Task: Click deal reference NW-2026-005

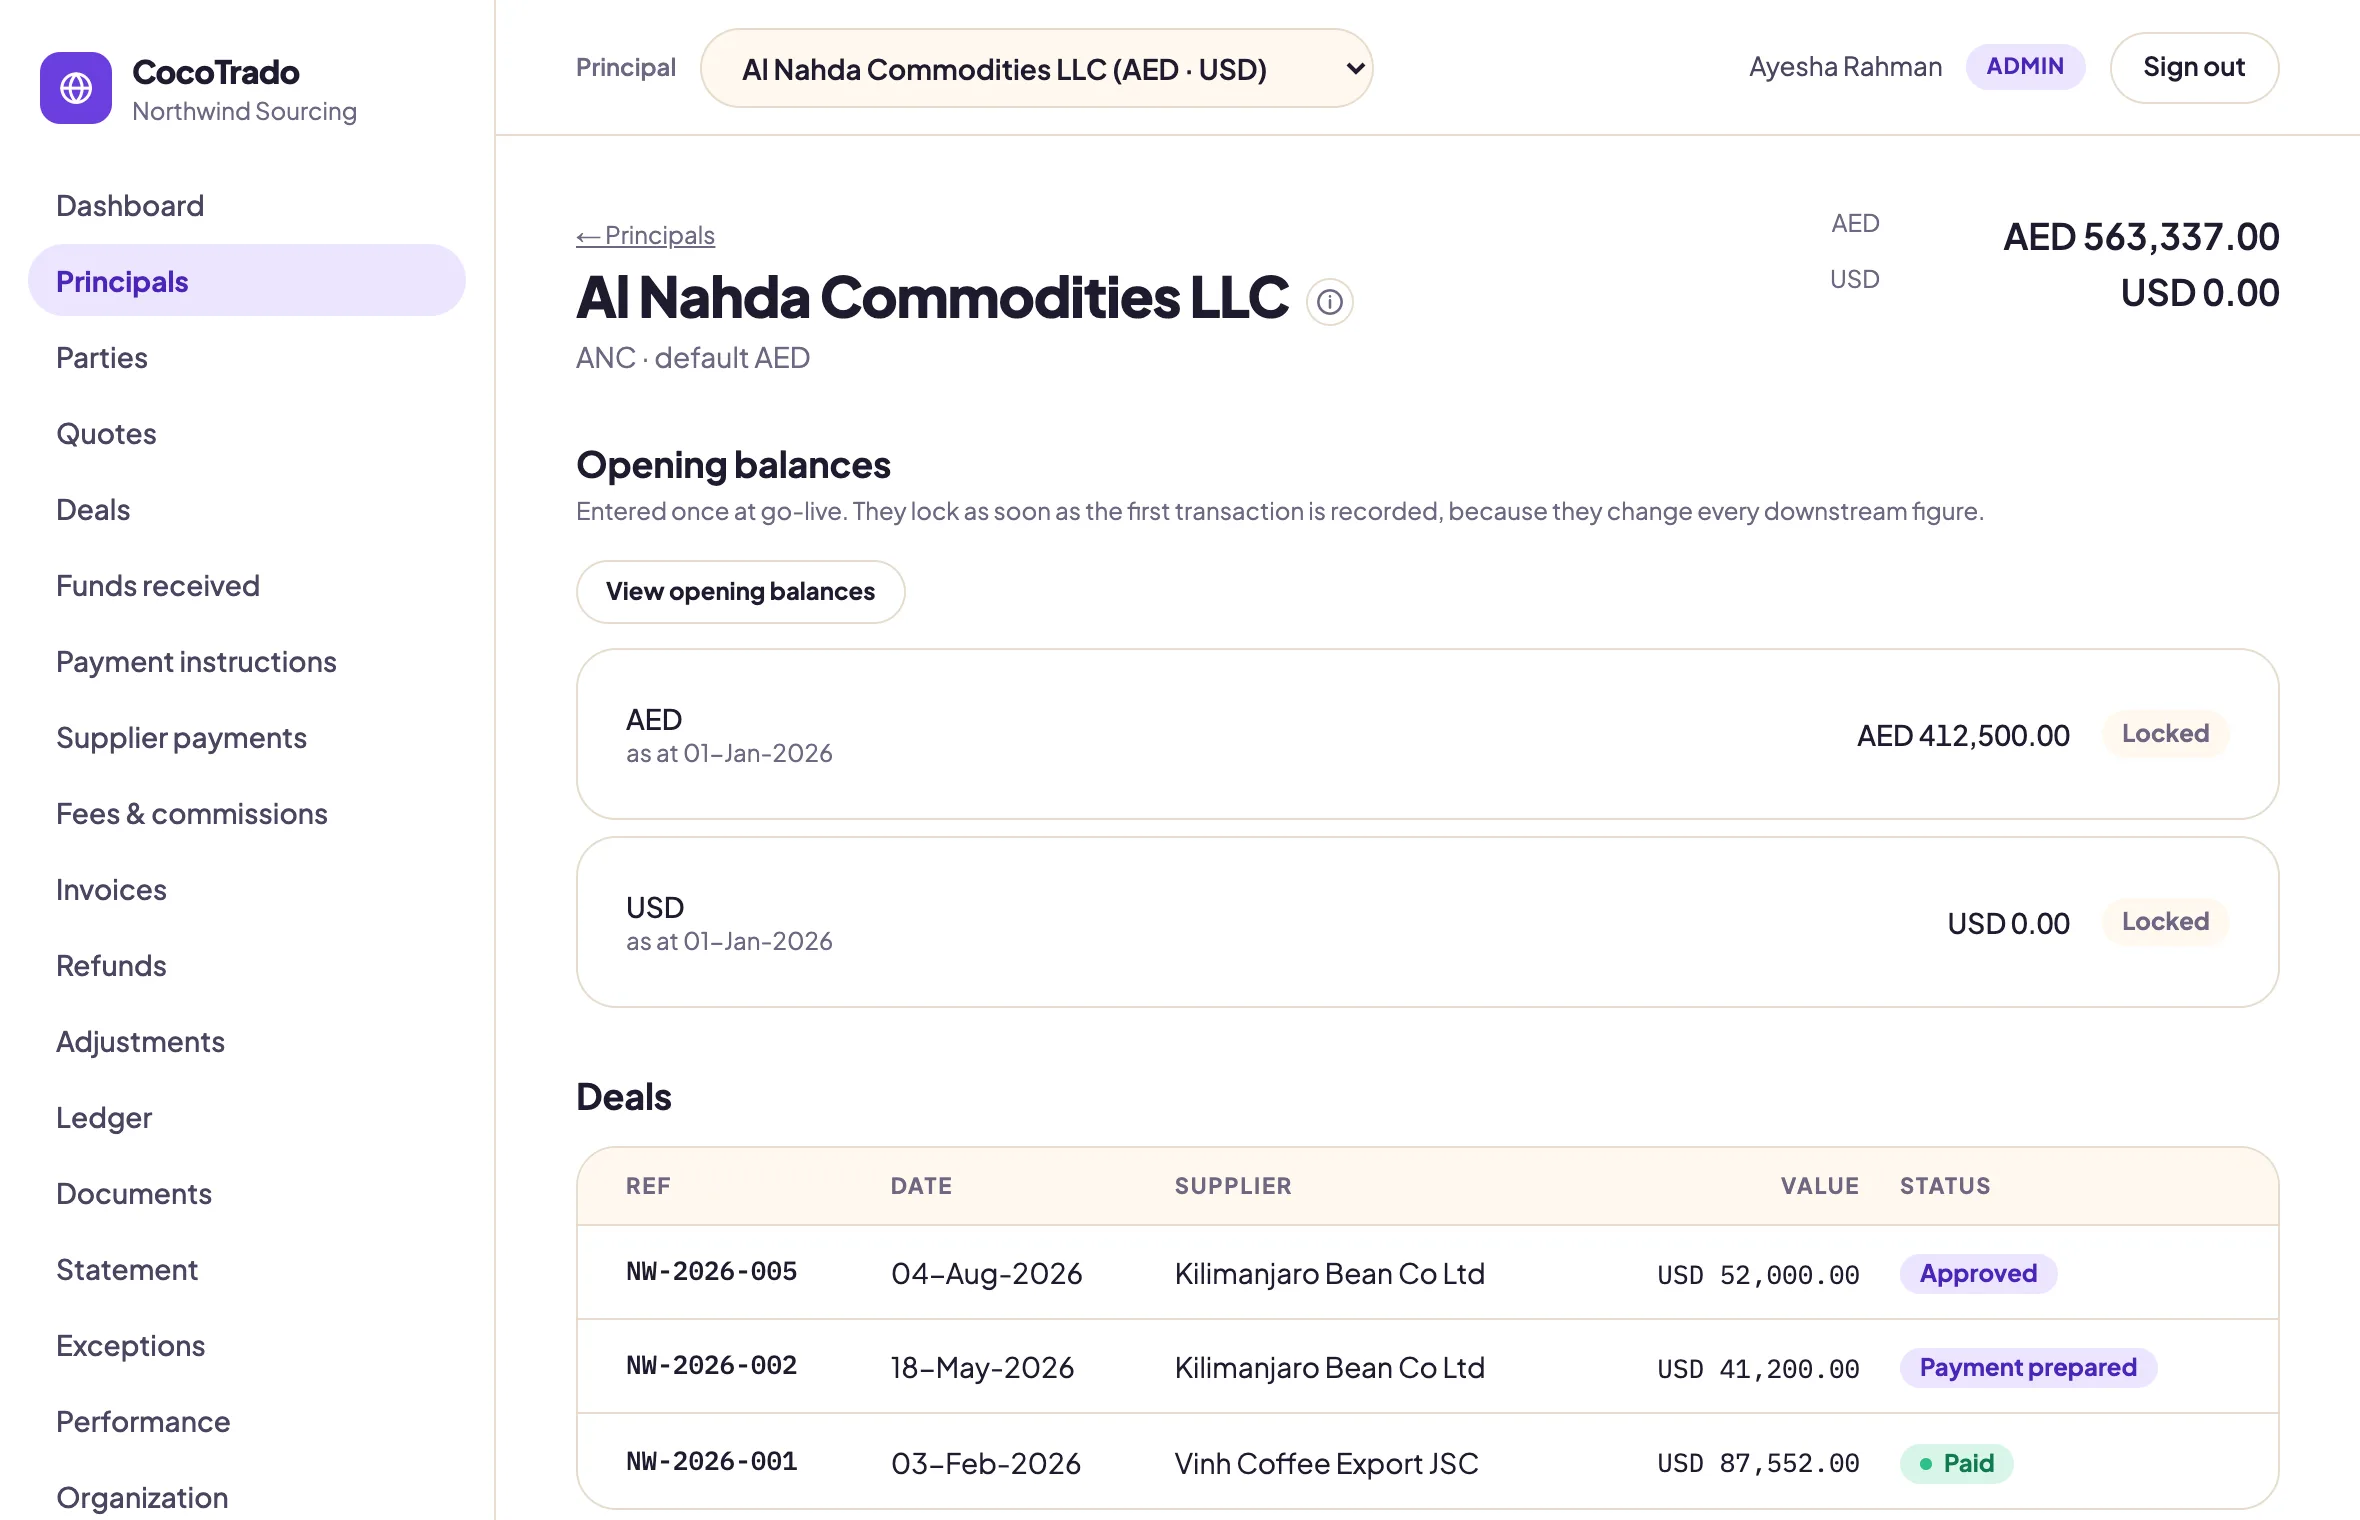Action: click(711, 1271)
